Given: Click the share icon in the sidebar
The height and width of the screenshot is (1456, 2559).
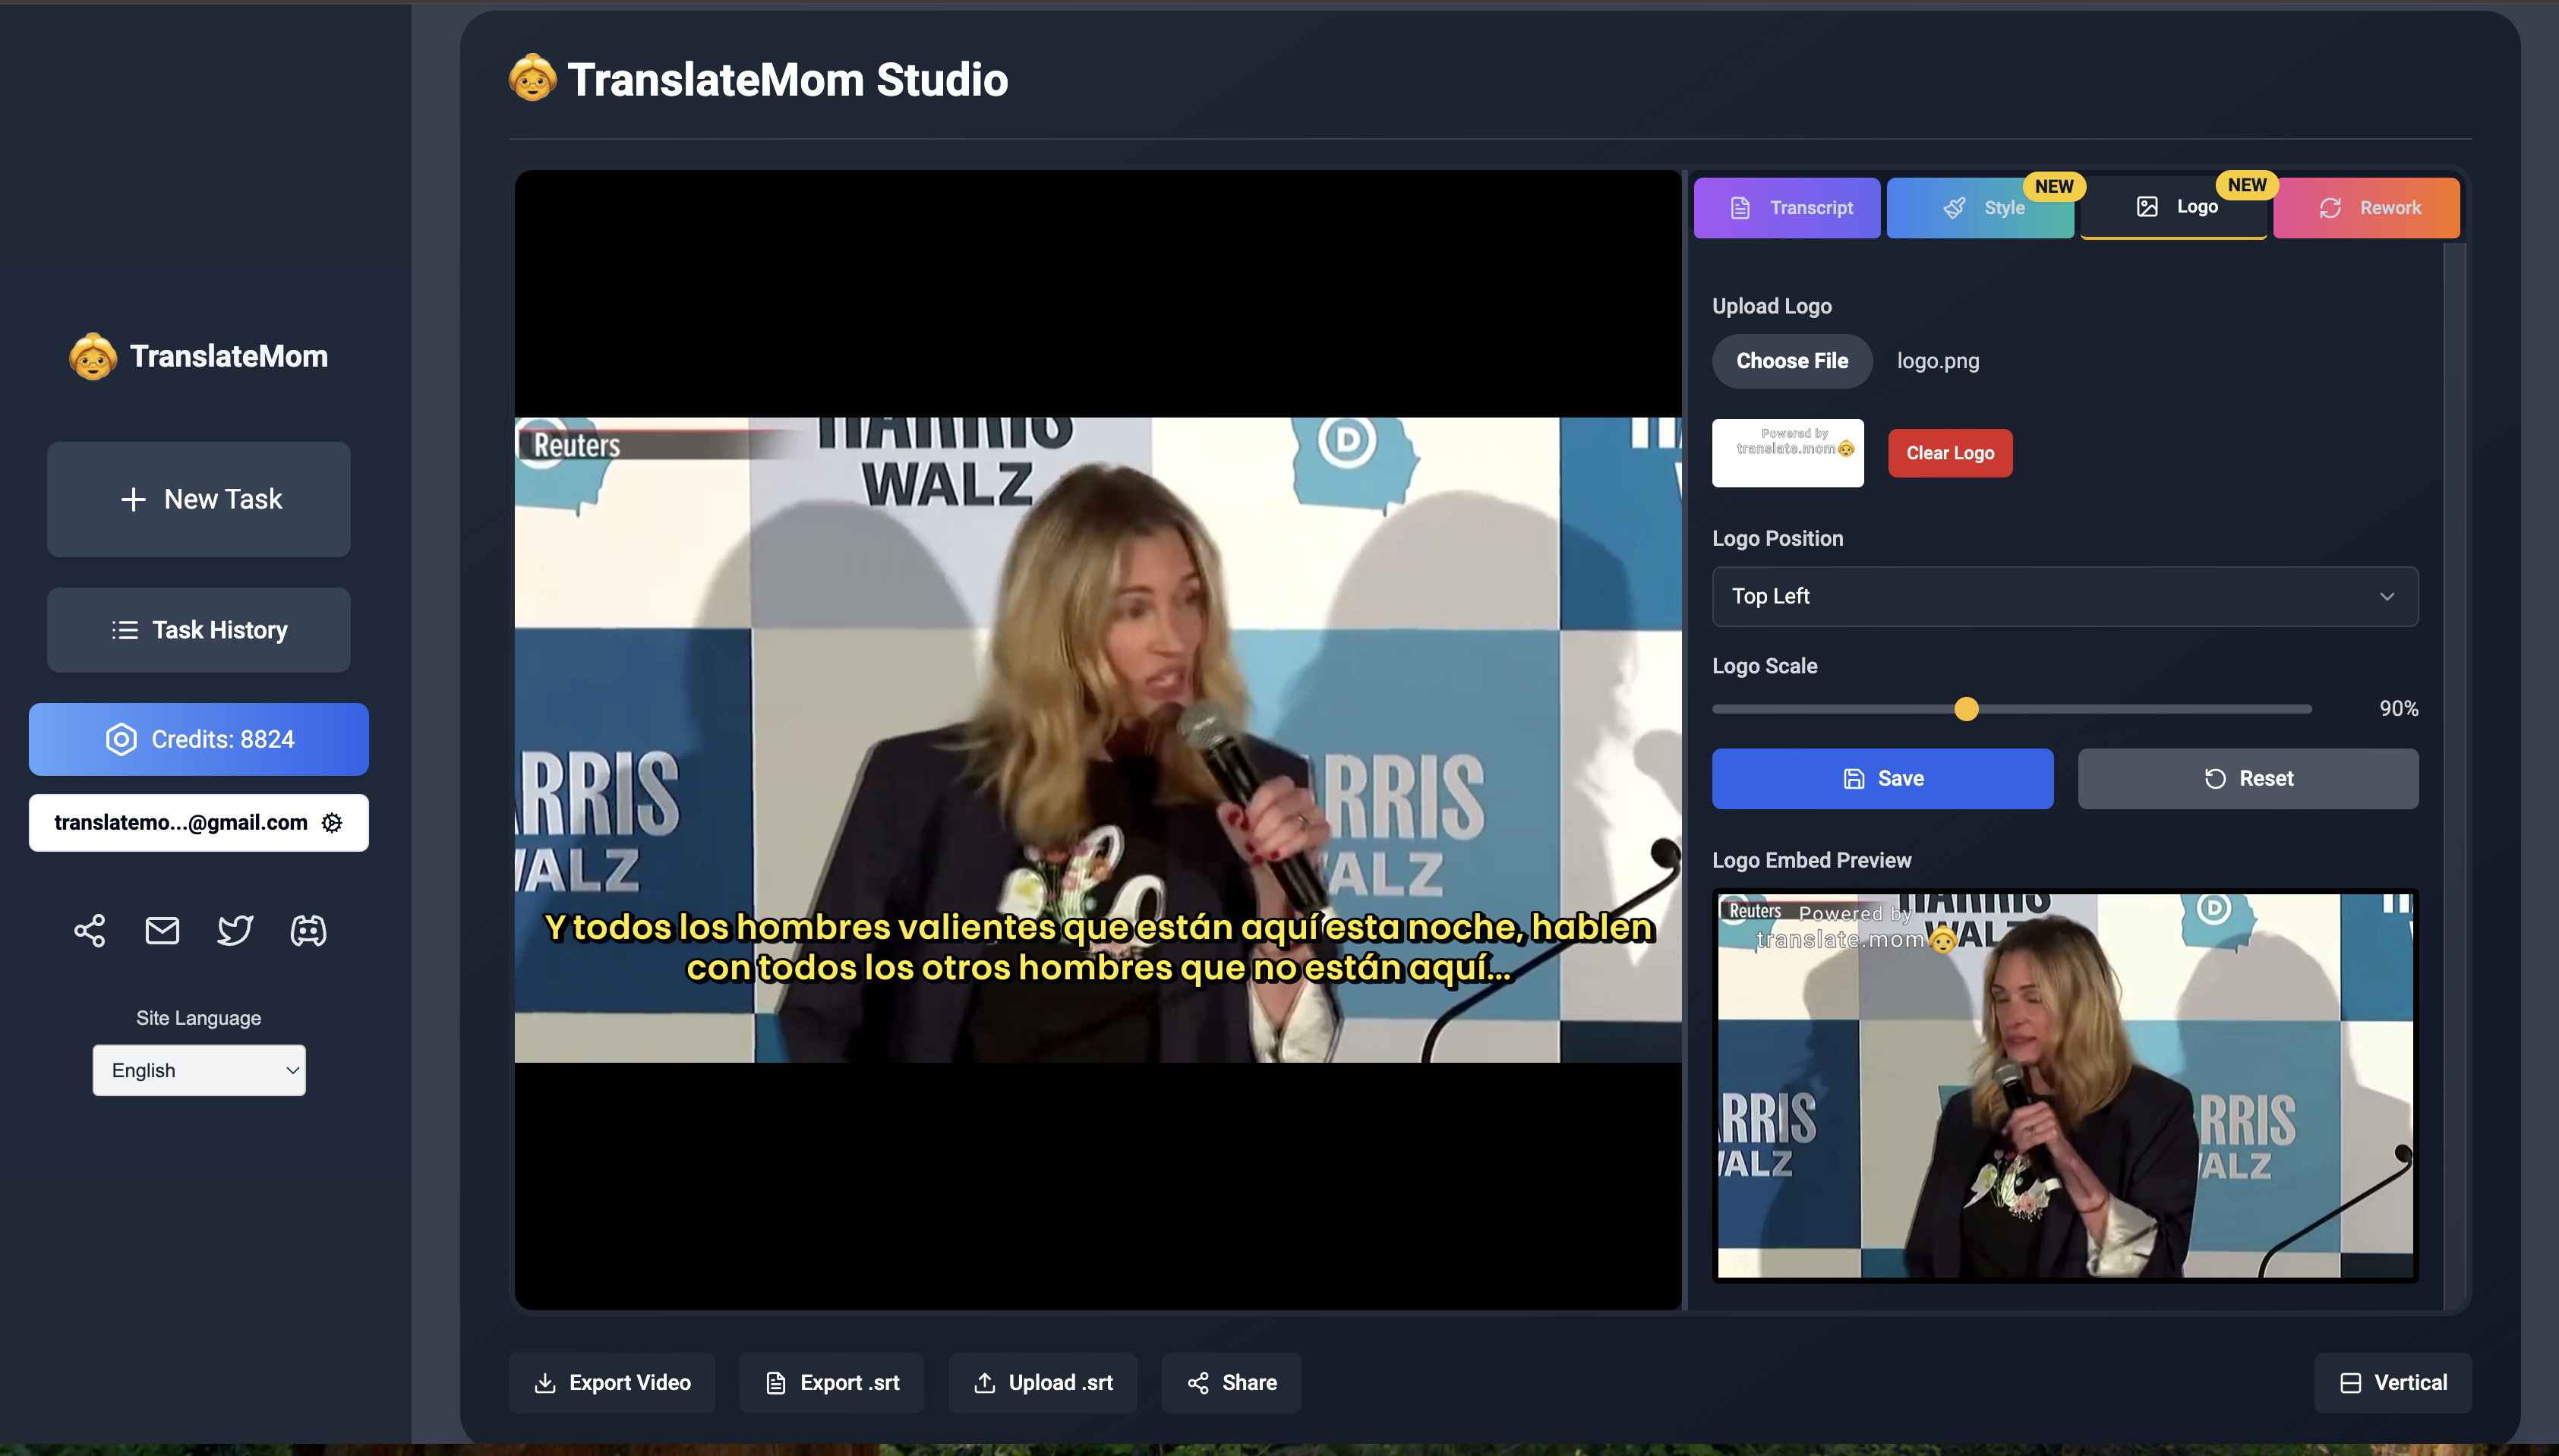Looking at the screenshot, I should click(89, 931).
